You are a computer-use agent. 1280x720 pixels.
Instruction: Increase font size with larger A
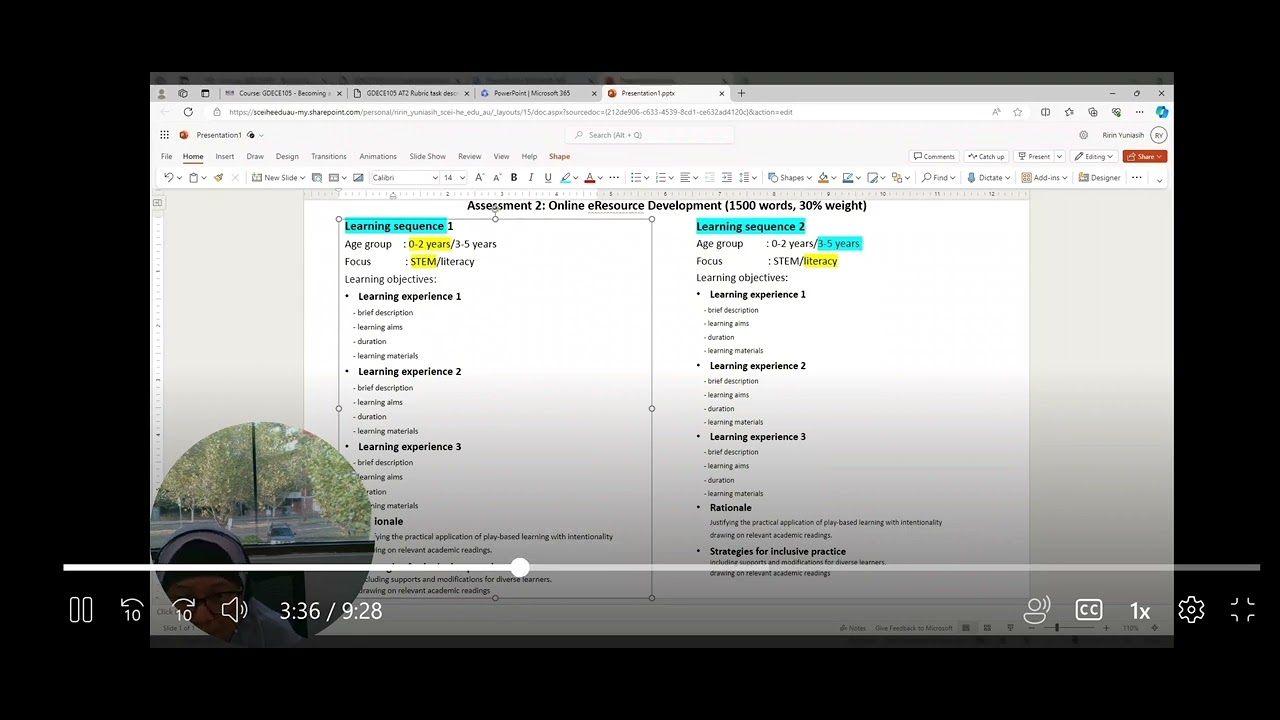click(479, 177)
